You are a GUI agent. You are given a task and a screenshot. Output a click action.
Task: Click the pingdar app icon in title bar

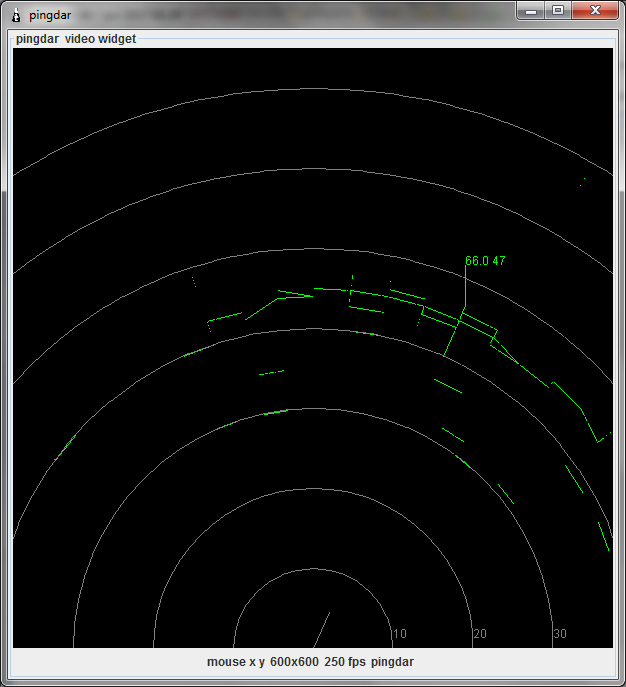pos(16,15)
